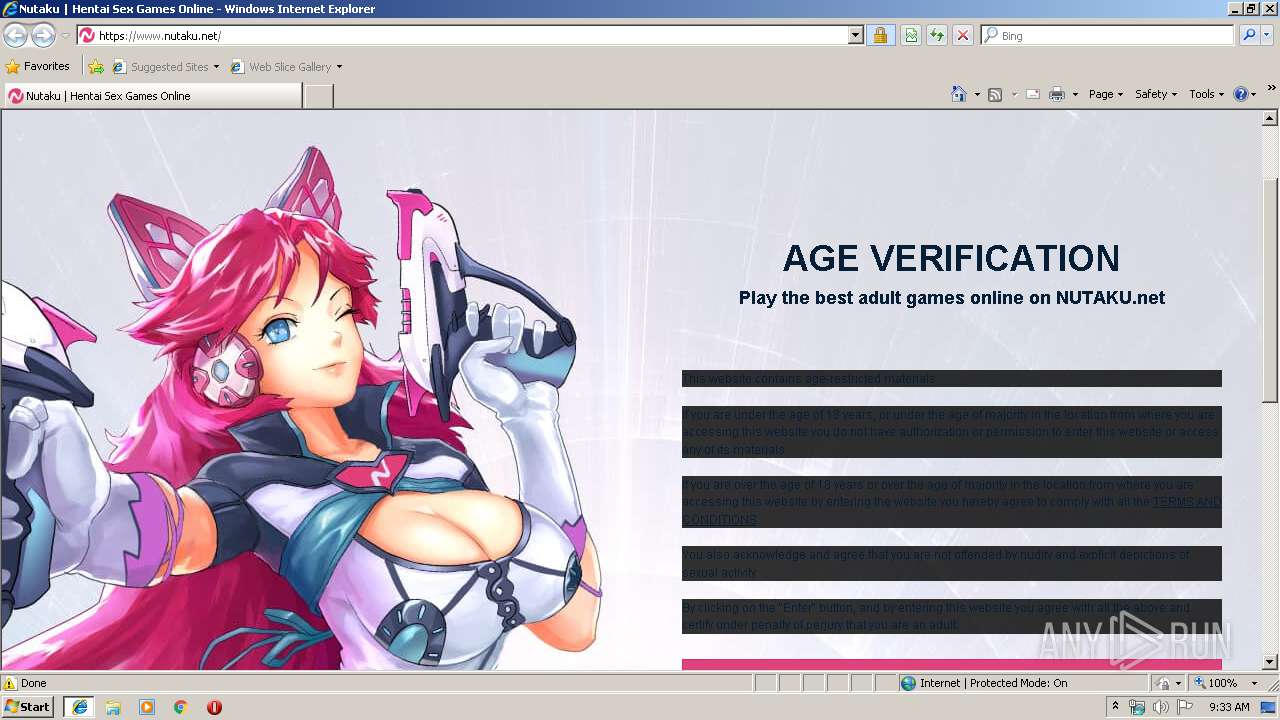Open the recent pages dropdown arrow
Screen dimensions: 1280x720
[65, 35]
